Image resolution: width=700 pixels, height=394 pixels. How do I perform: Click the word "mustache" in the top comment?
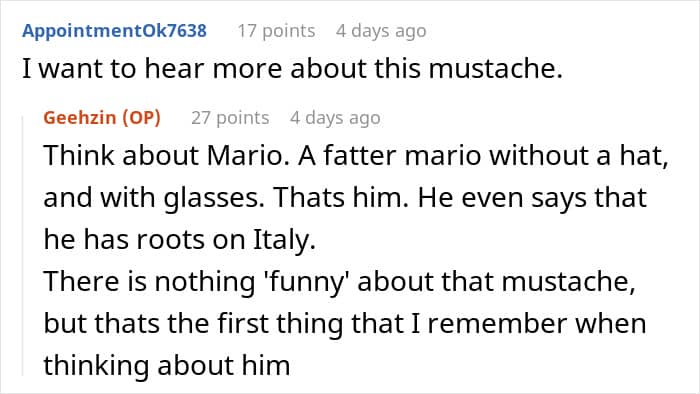click(x=491, y=69)
